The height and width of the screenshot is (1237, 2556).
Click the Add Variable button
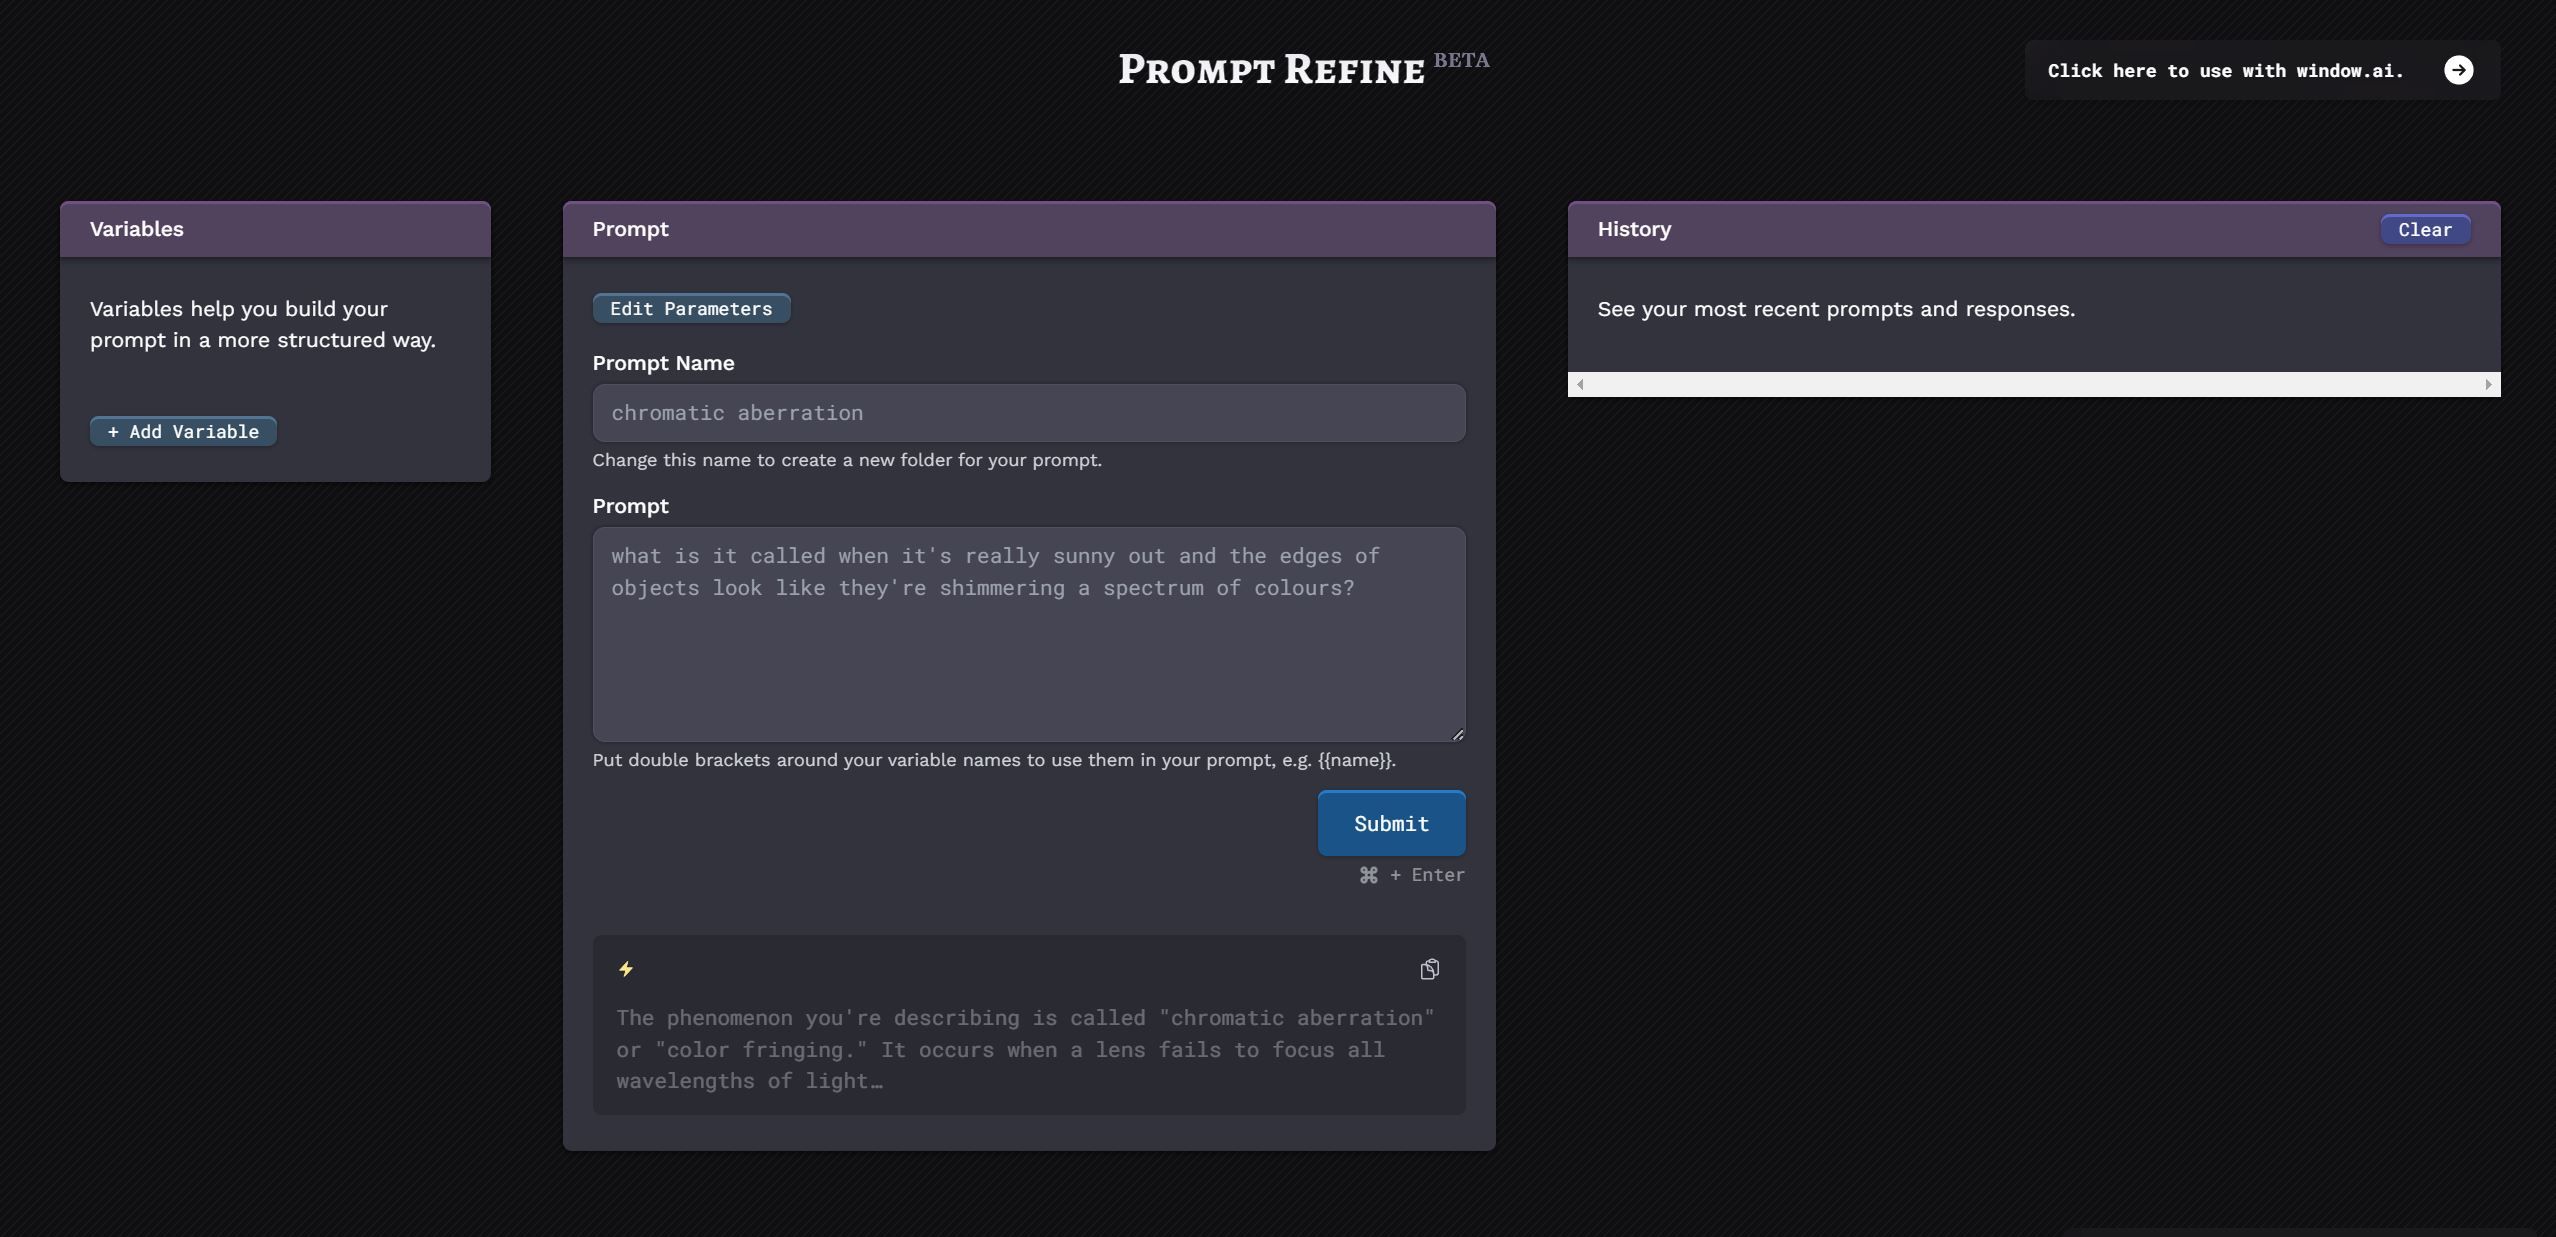(x=183, y=430)
